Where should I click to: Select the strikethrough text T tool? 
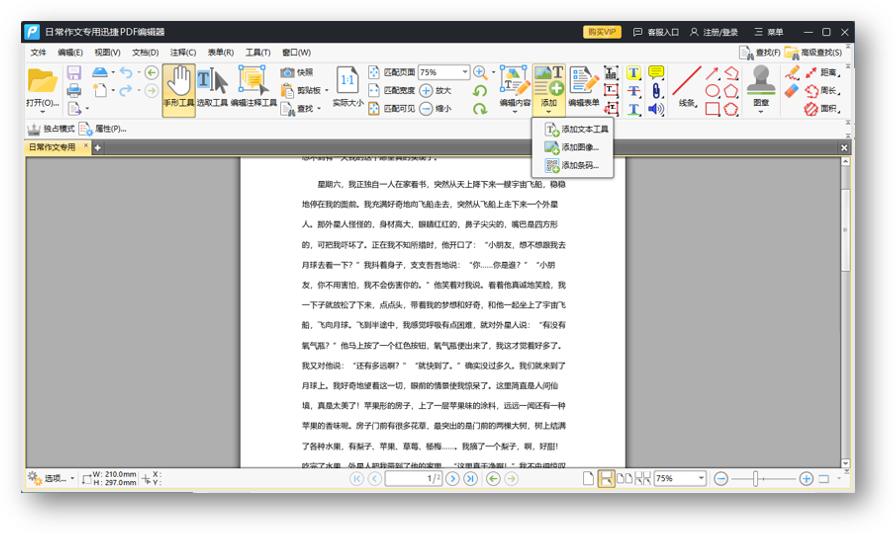click(x=633, y=90)
